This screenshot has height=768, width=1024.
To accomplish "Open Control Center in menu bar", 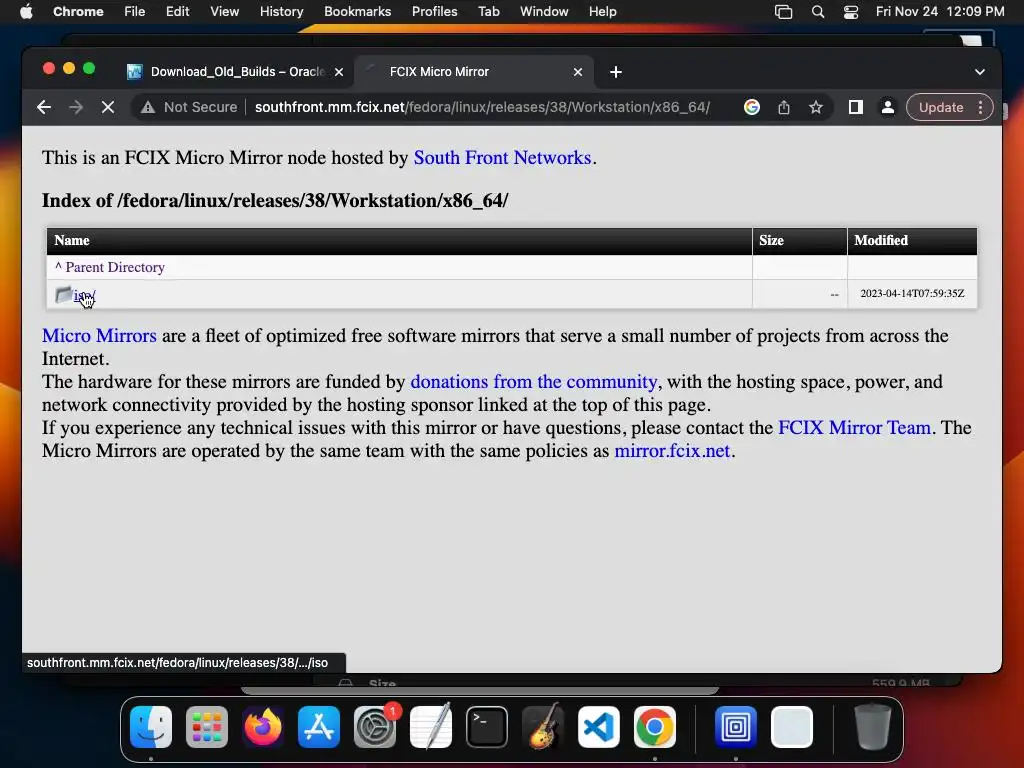I will point(851,12).
